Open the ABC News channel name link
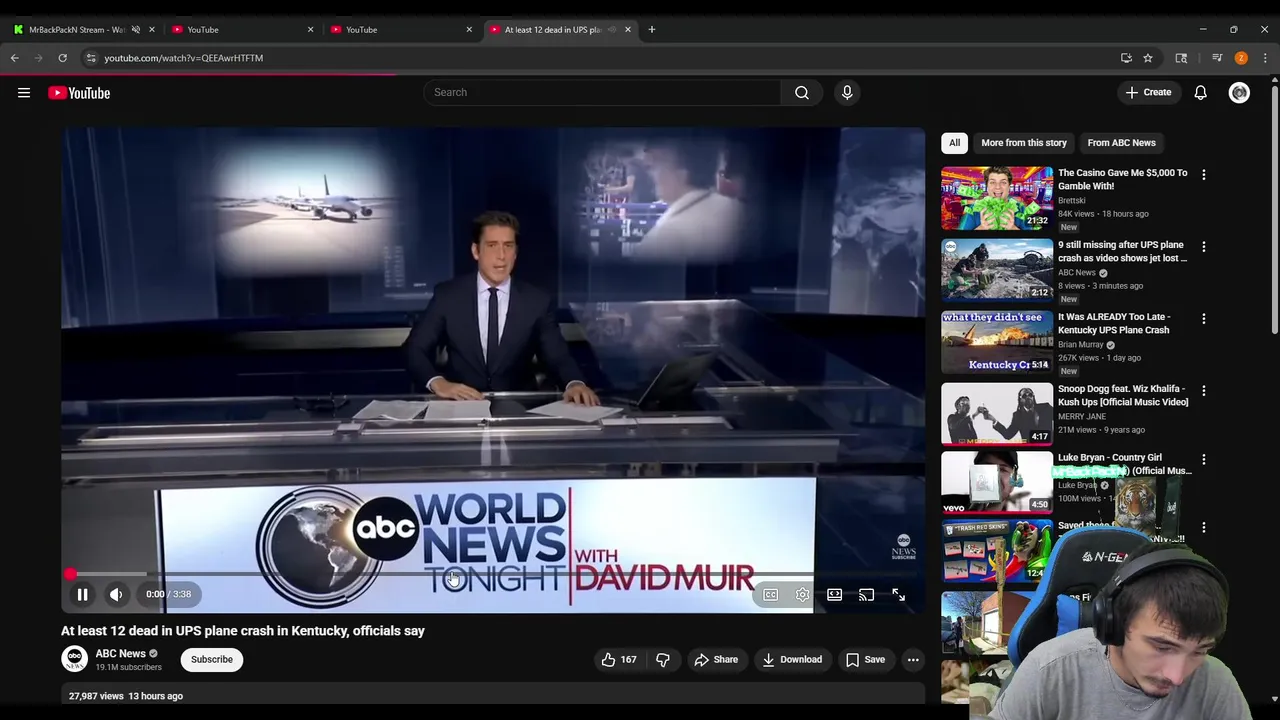The width and height of the screenshot is (1280, 720). tap(120, 653)
